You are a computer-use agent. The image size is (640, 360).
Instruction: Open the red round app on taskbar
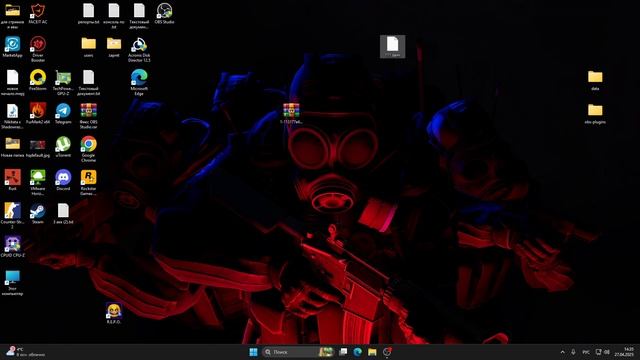coord(387,352)
